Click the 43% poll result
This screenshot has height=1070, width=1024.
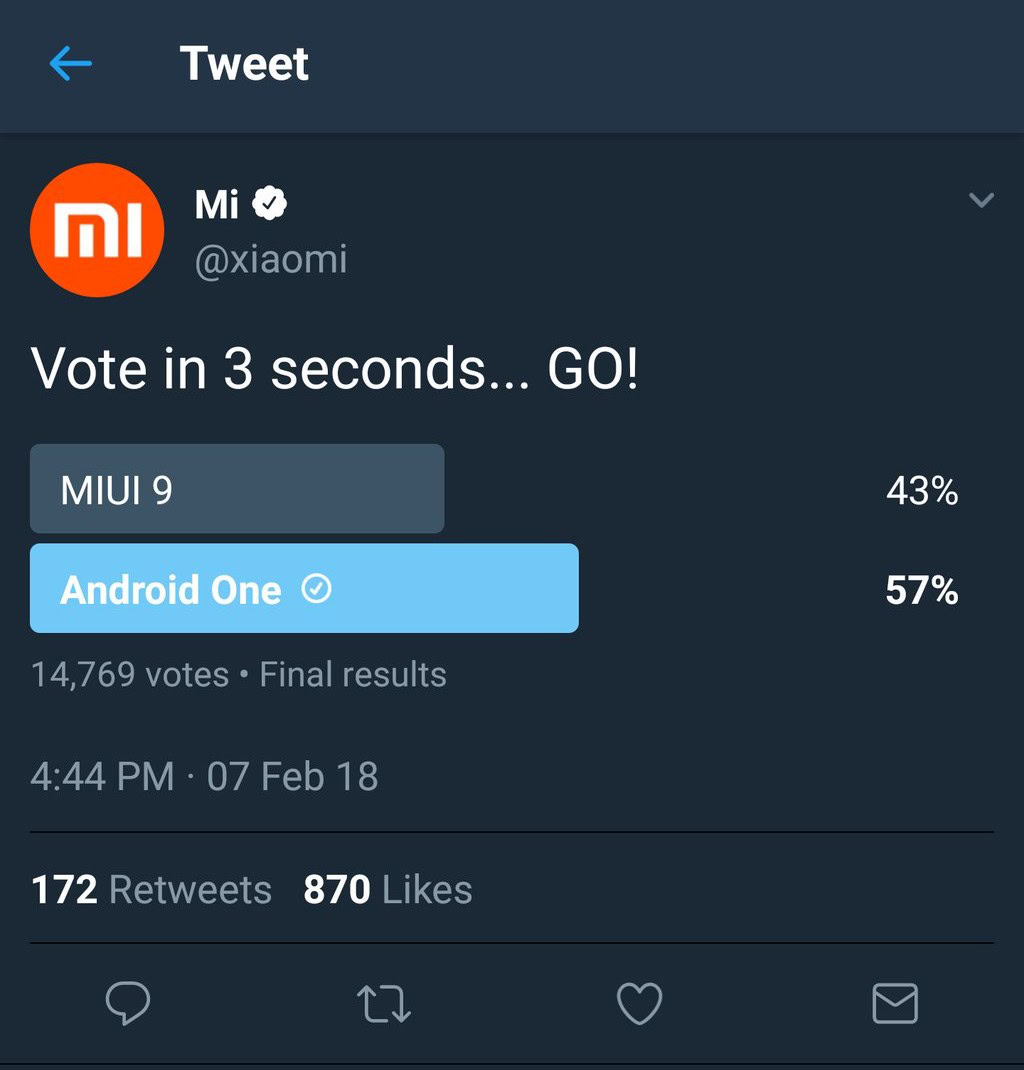click(x=921, y=491)
